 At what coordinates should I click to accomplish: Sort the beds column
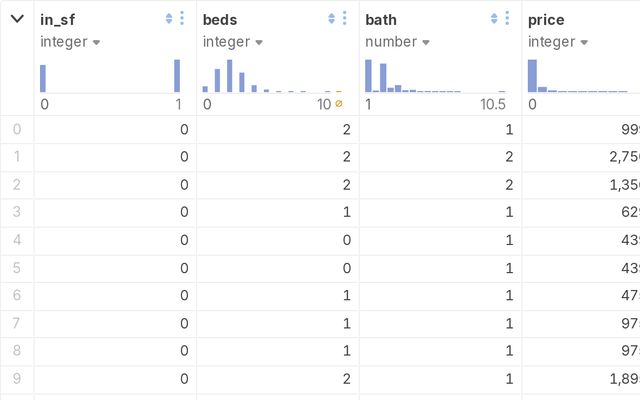coord(332,18)
